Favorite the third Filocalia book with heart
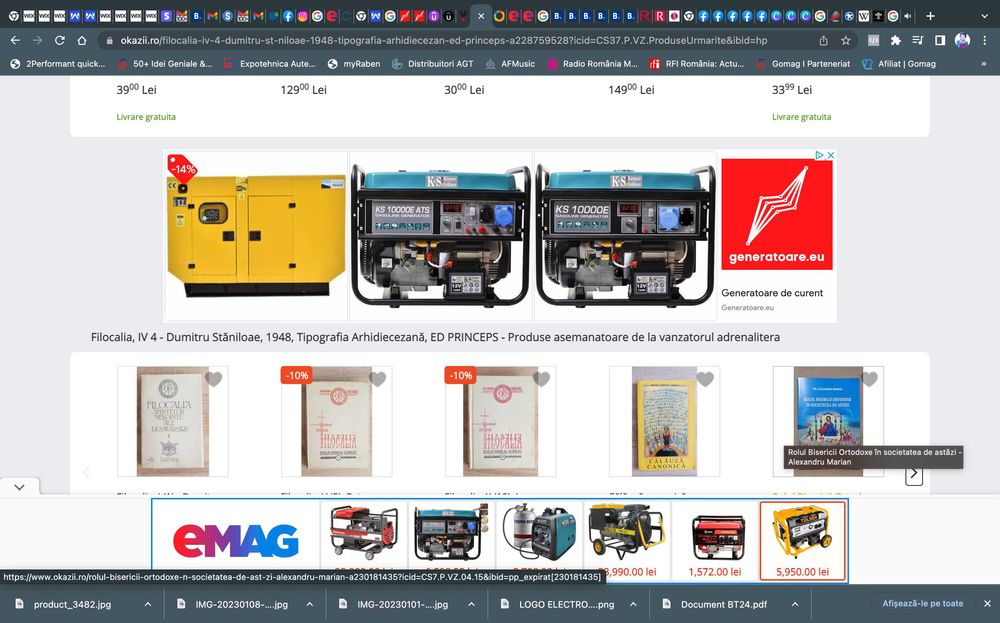This screenshot has height=623, width=1000. (x=541, y=379)
